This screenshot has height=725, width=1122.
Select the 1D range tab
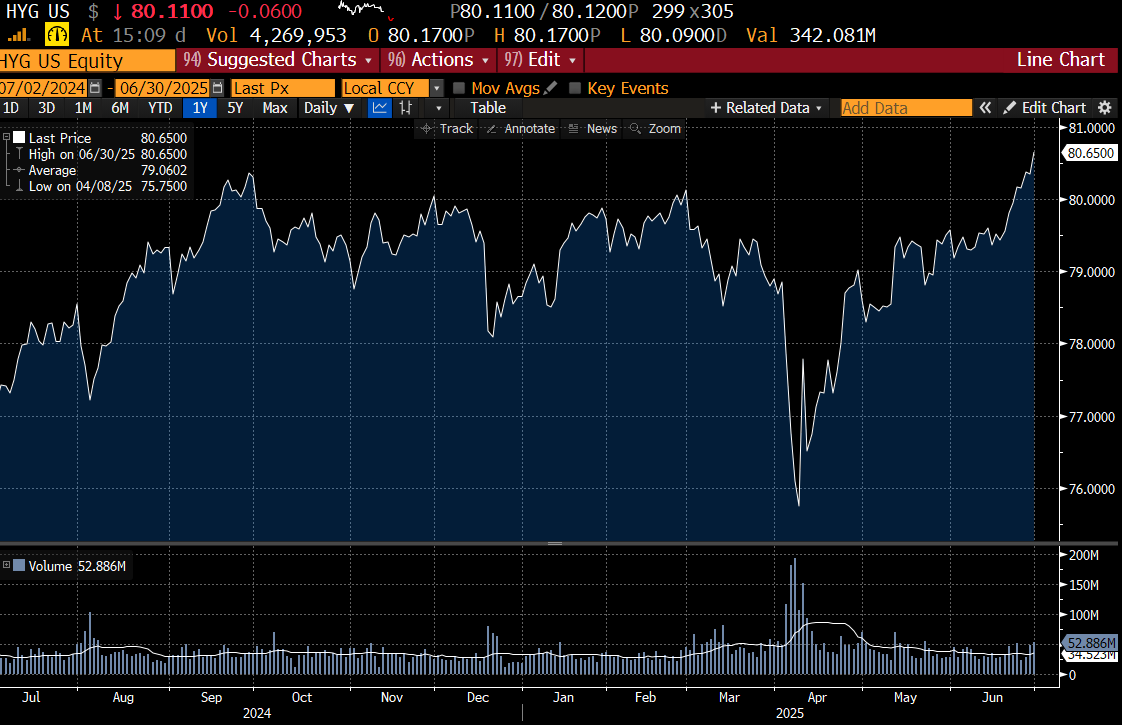click(x=11, y=108)
